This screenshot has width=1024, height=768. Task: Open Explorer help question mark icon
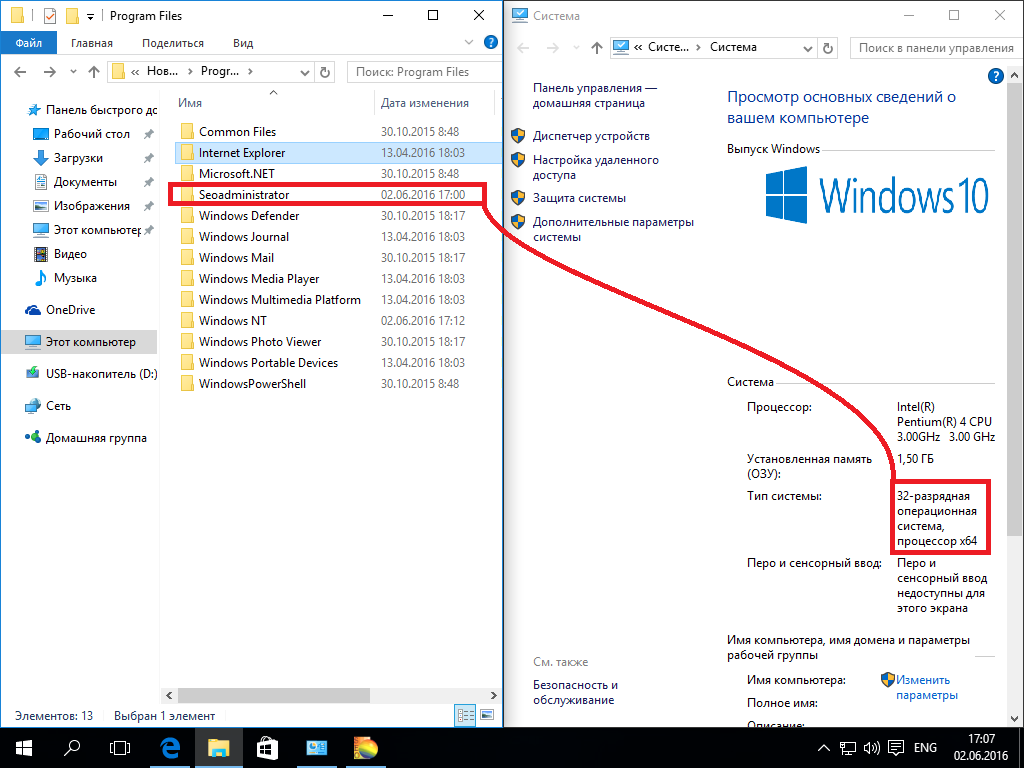(x=490, y=43)
